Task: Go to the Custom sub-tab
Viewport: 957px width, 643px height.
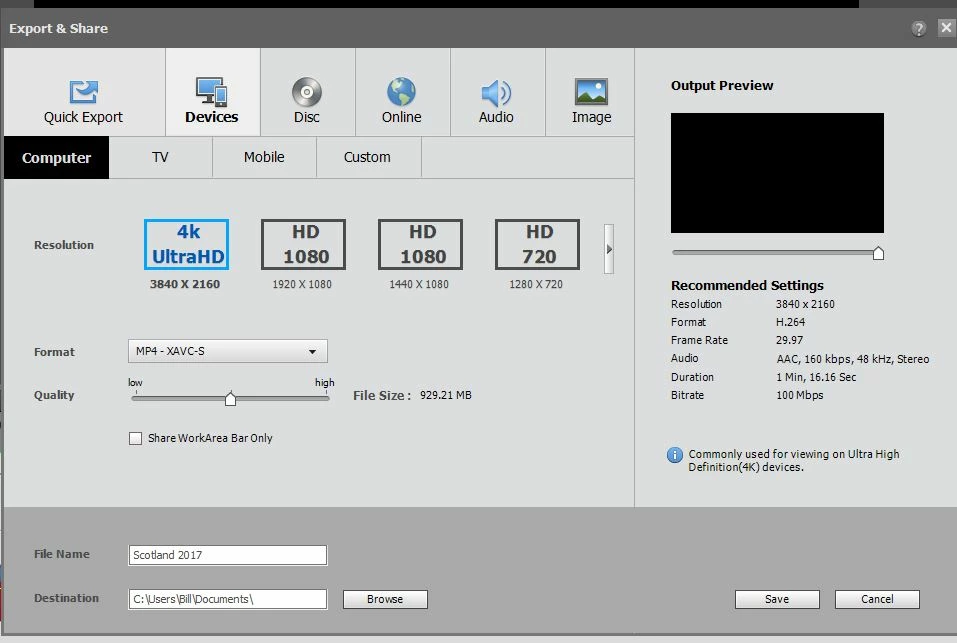Action: [367, 157]
